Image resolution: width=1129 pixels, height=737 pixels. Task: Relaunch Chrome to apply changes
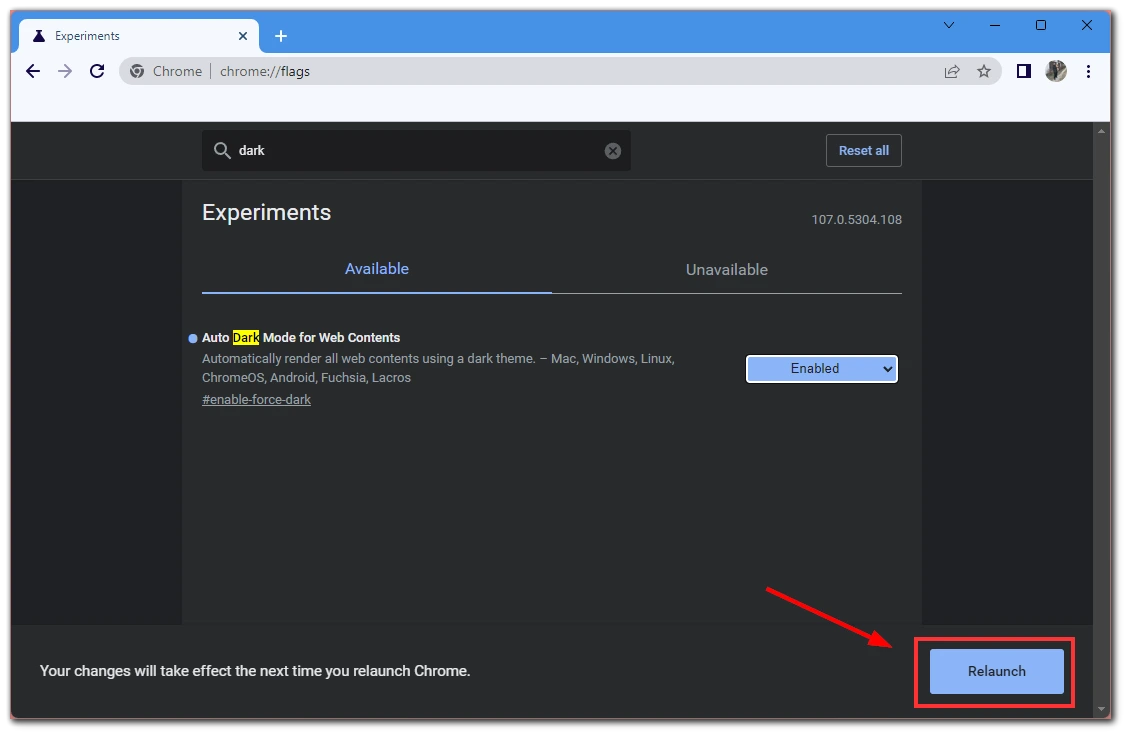pos(997,671)
